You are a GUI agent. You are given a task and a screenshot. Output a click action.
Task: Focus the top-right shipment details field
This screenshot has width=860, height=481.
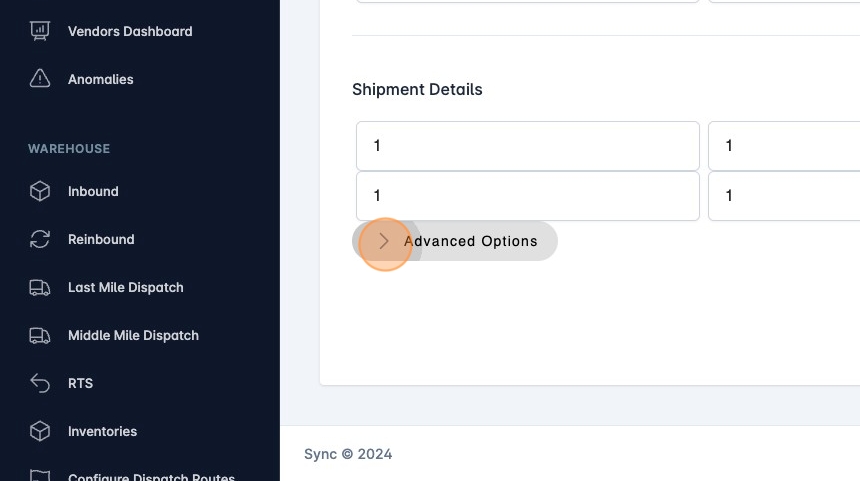coord(784,146)
